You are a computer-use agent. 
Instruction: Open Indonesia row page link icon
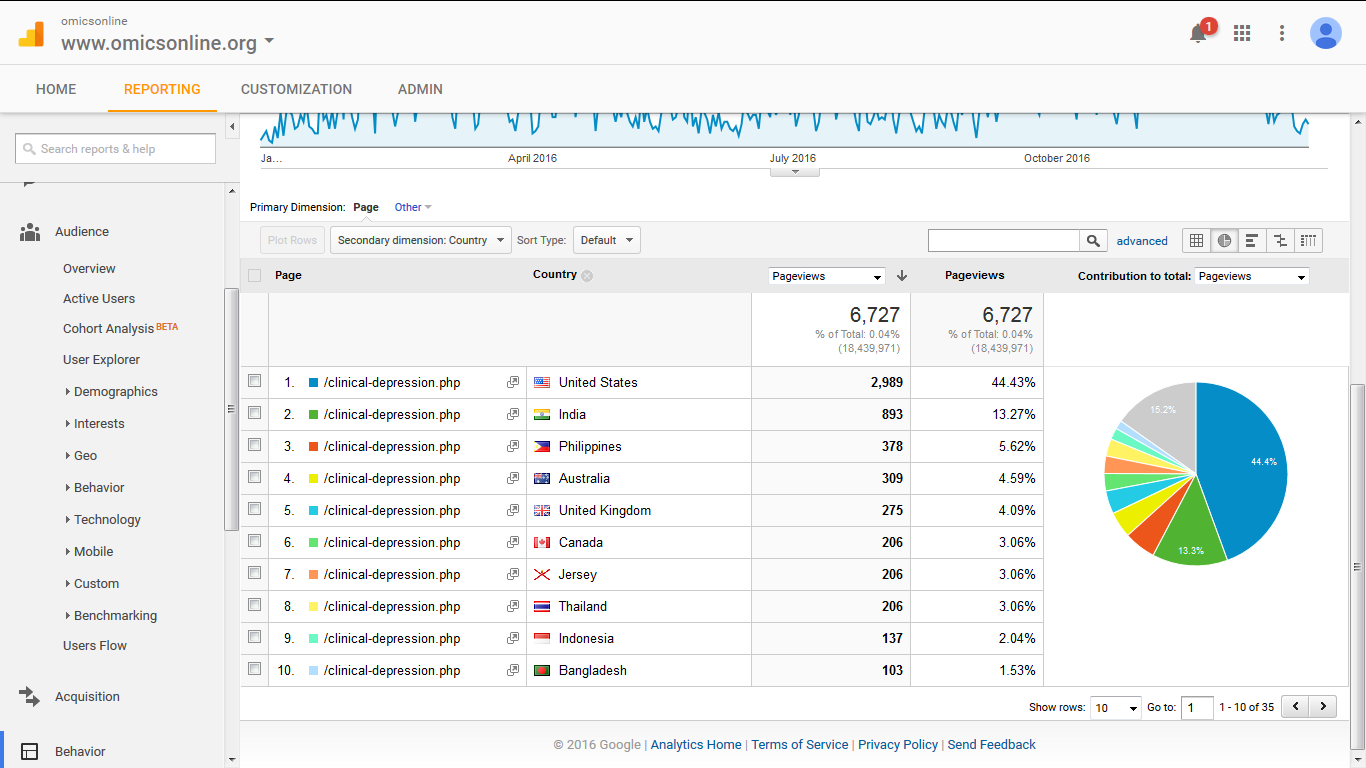point(513,638)
